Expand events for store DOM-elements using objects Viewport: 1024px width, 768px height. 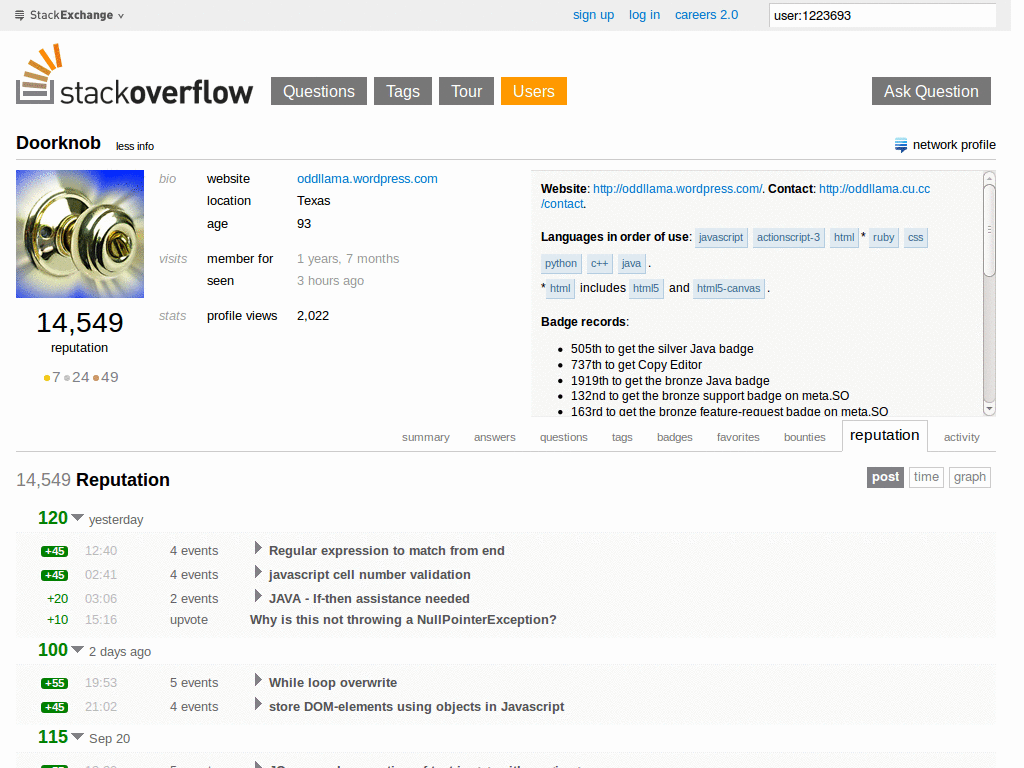coord(258,705)
